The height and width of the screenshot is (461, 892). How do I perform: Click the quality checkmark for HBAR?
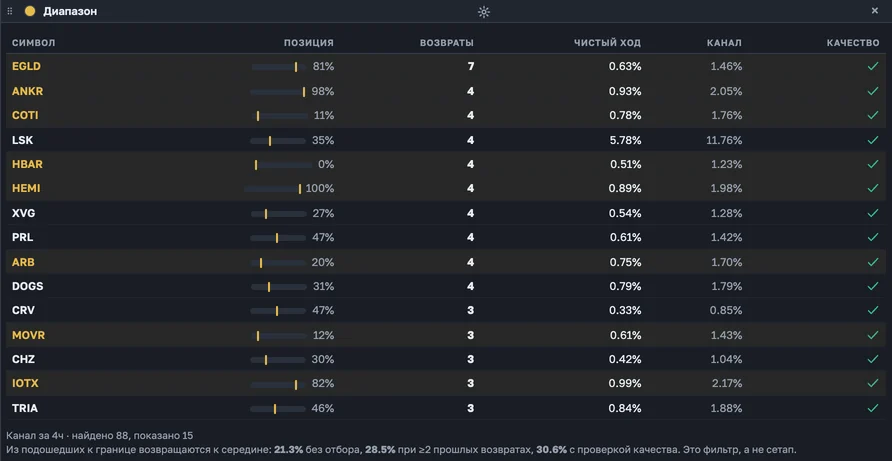(873, 164)
